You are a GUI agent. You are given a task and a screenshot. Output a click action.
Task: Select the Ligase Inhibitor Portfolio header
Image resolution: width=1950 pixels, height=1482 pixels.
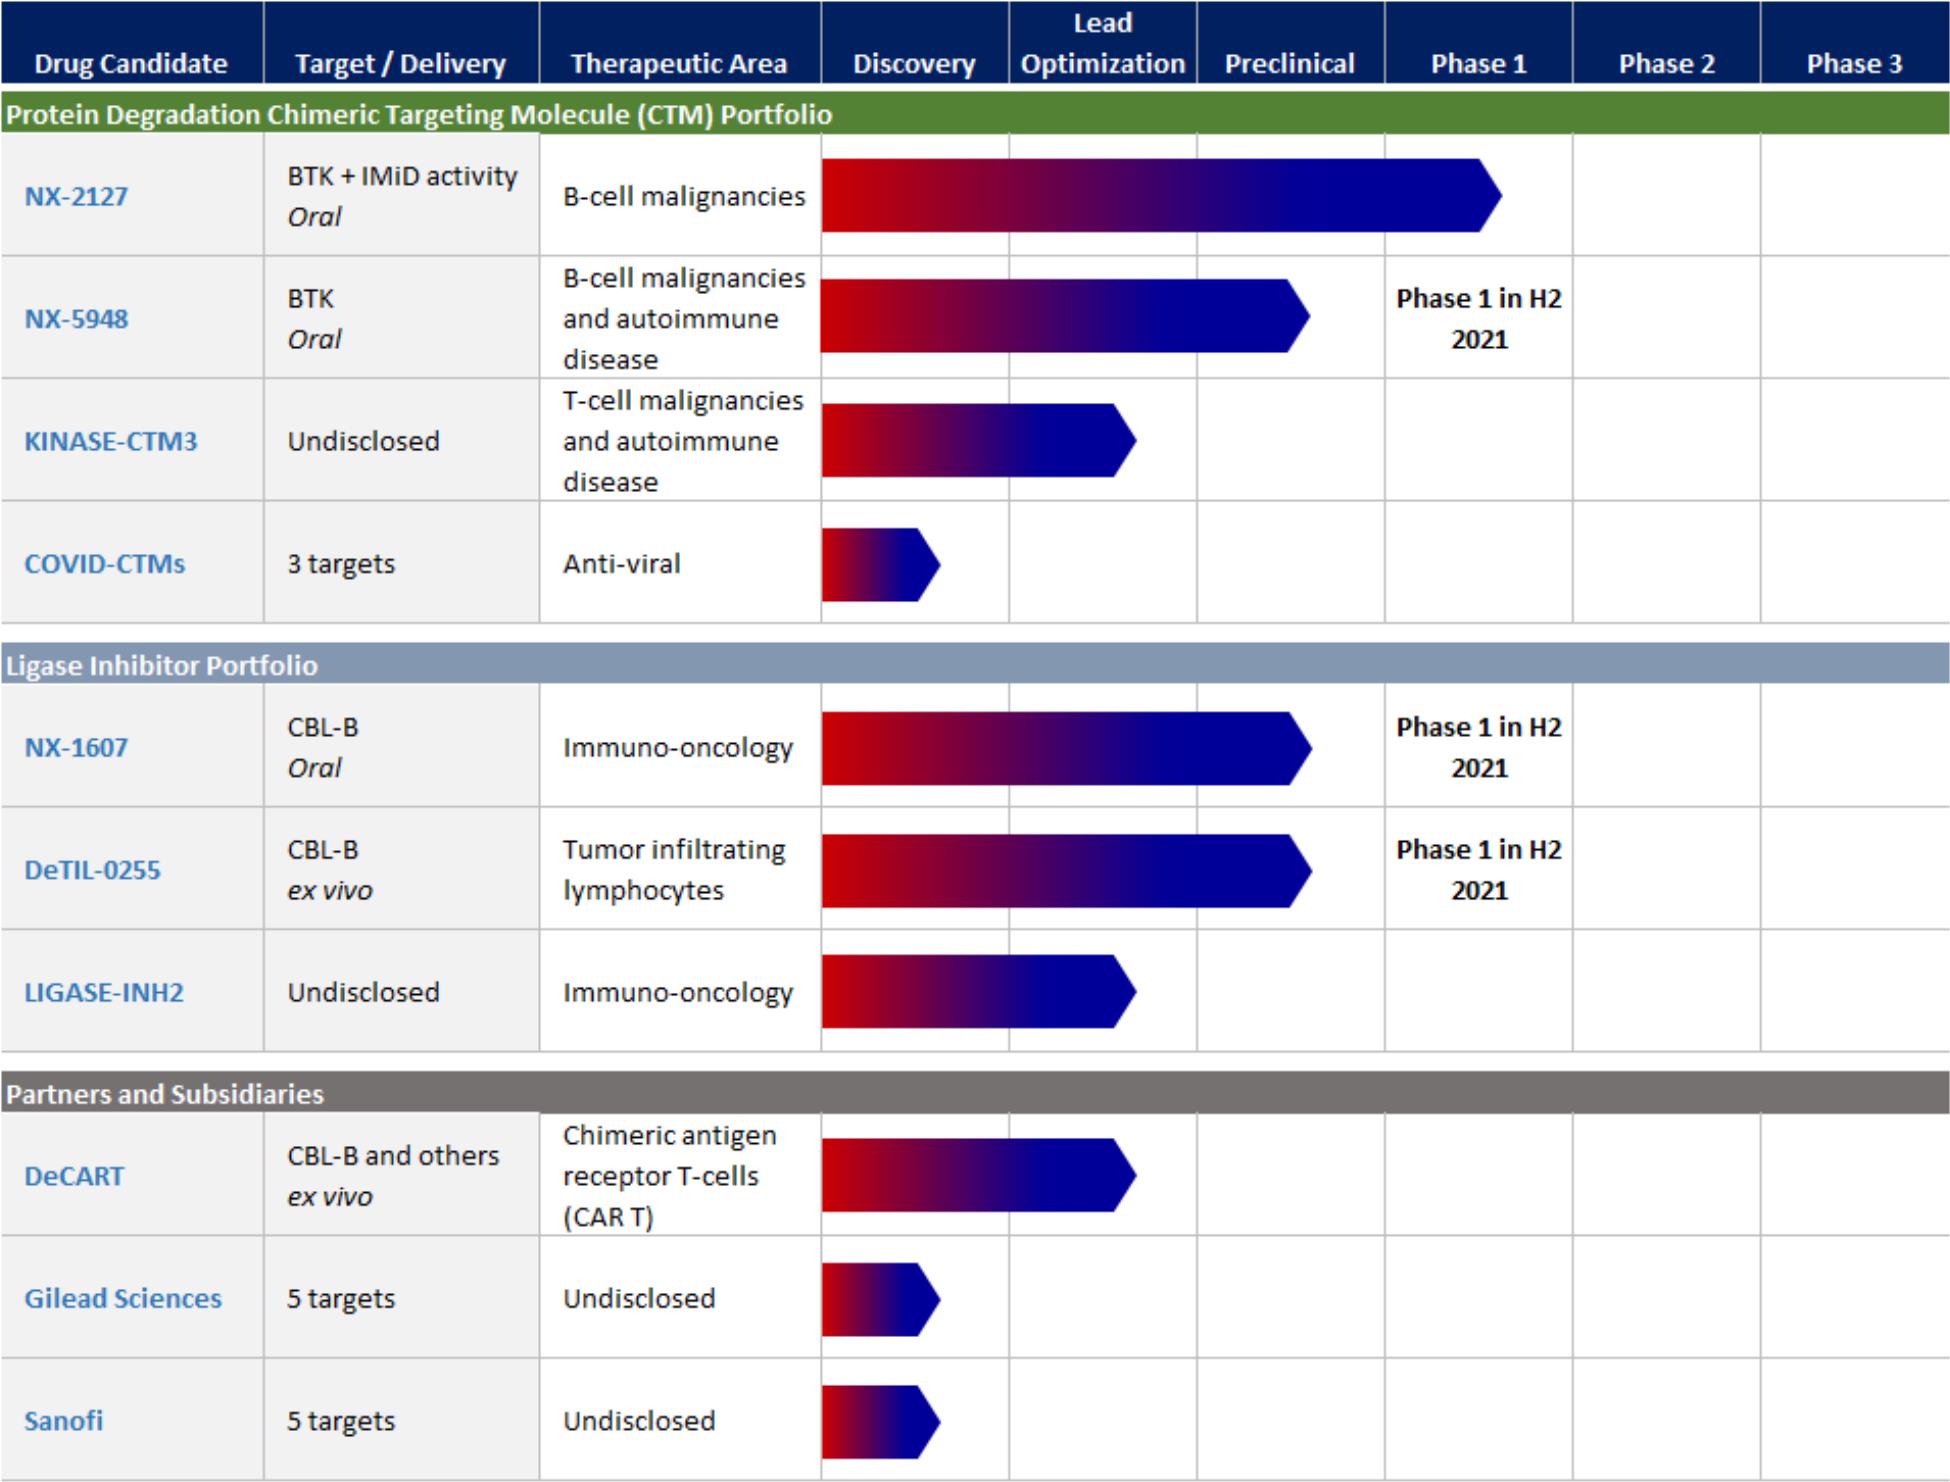click(162, 666)
